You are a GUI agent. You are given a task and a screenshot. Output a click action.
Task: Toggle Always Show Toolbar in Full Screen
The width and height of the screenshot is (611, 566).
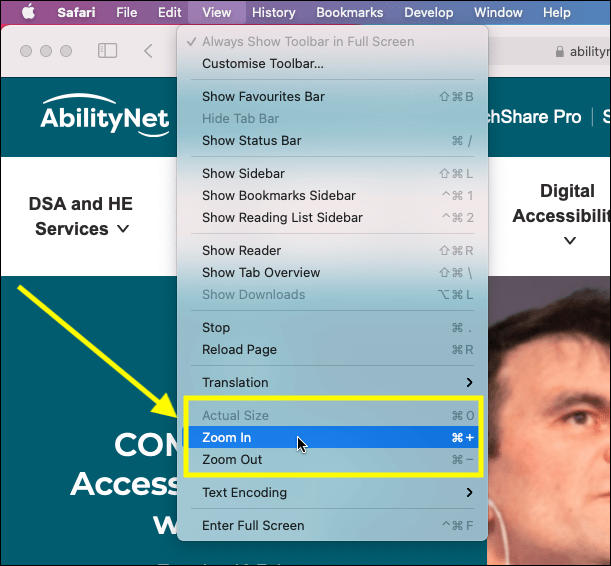coord(307,42)
